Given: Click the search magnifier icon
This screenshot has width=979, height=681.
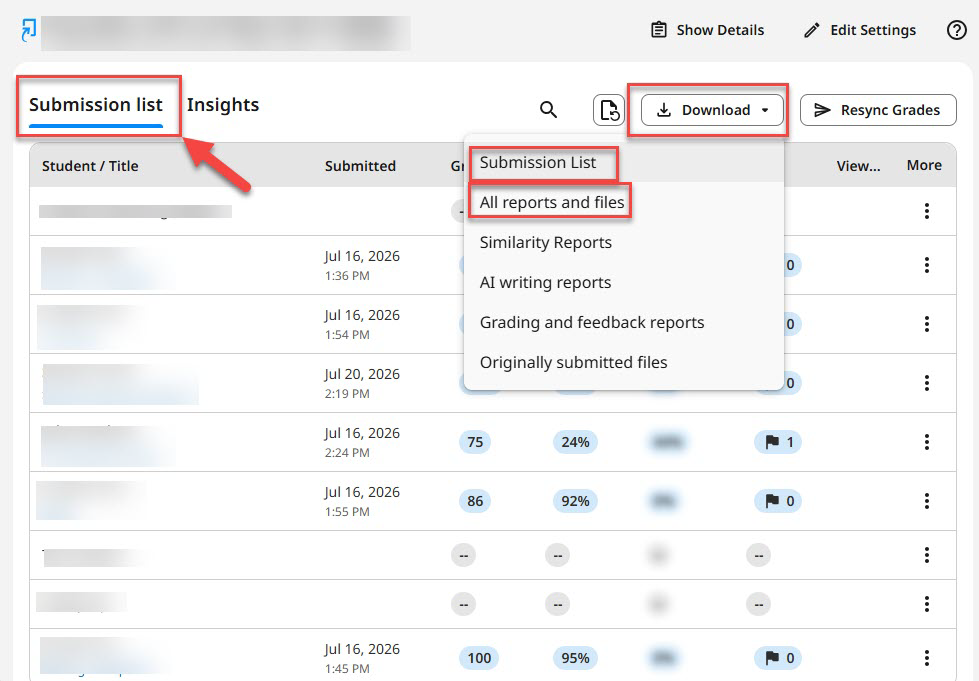Looking at the screenshot, I should tap(548, 110).
